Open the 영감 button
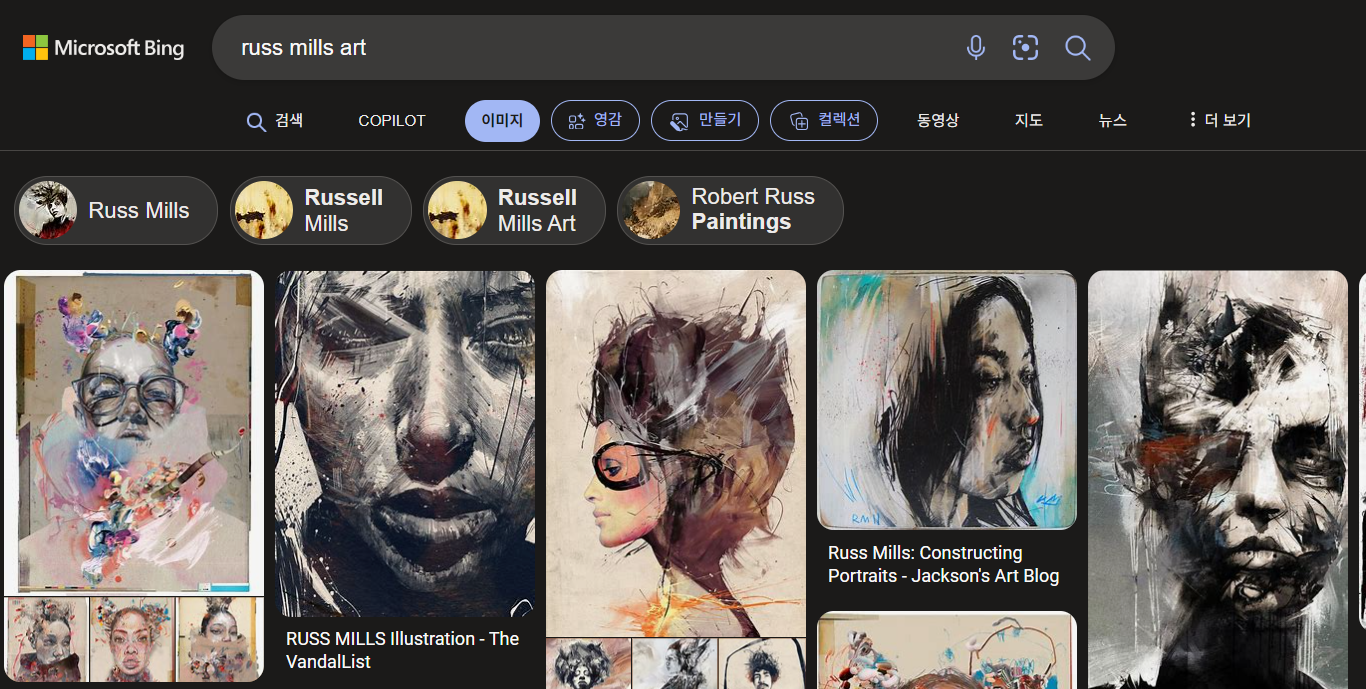 pyautogui.click(x=595, y=121)
